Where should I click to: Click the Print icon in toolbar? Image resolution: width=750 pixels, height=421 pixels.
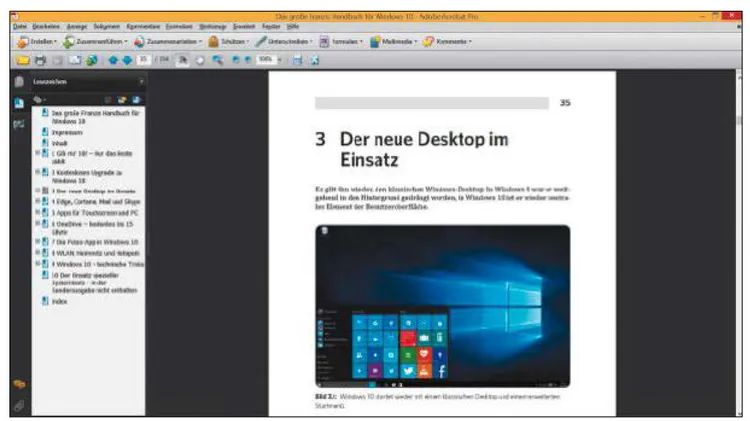(x=40, y=60)
